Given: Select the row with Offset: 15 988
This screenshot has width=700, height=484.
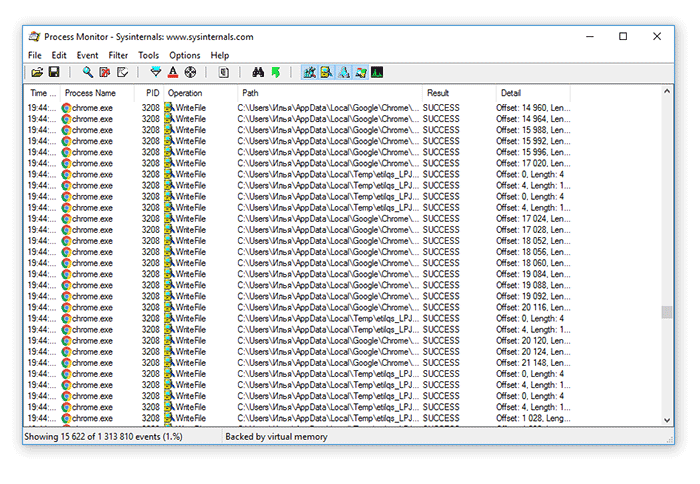Looking at the screenshot, I should coord(299,130).
